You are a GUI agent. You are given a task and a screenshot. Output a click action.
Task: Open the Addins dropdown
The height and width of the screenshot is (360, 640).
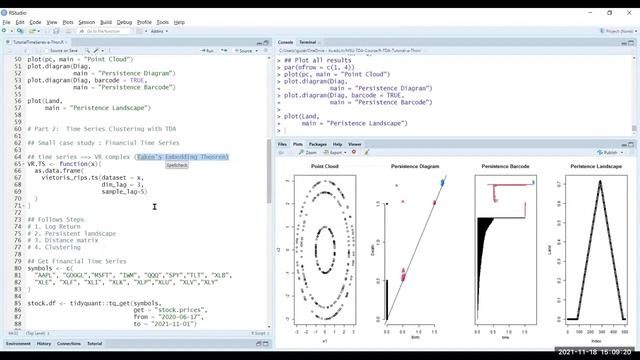159,31
